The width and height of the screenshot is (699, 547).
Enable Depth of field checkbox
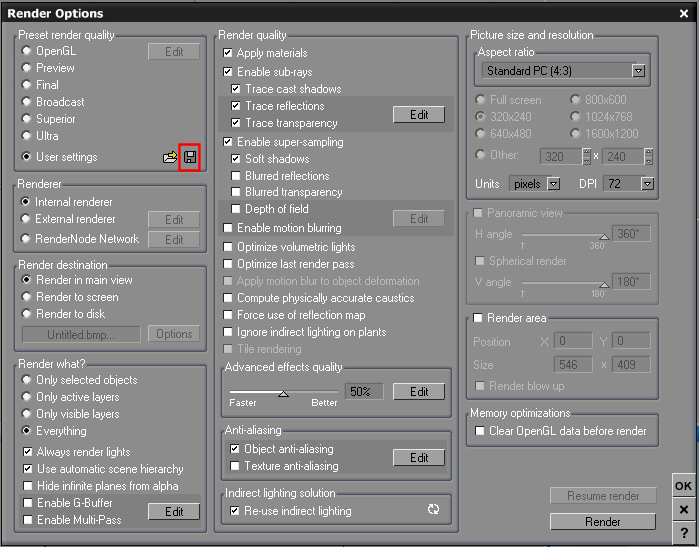click(x=236, y=209)
